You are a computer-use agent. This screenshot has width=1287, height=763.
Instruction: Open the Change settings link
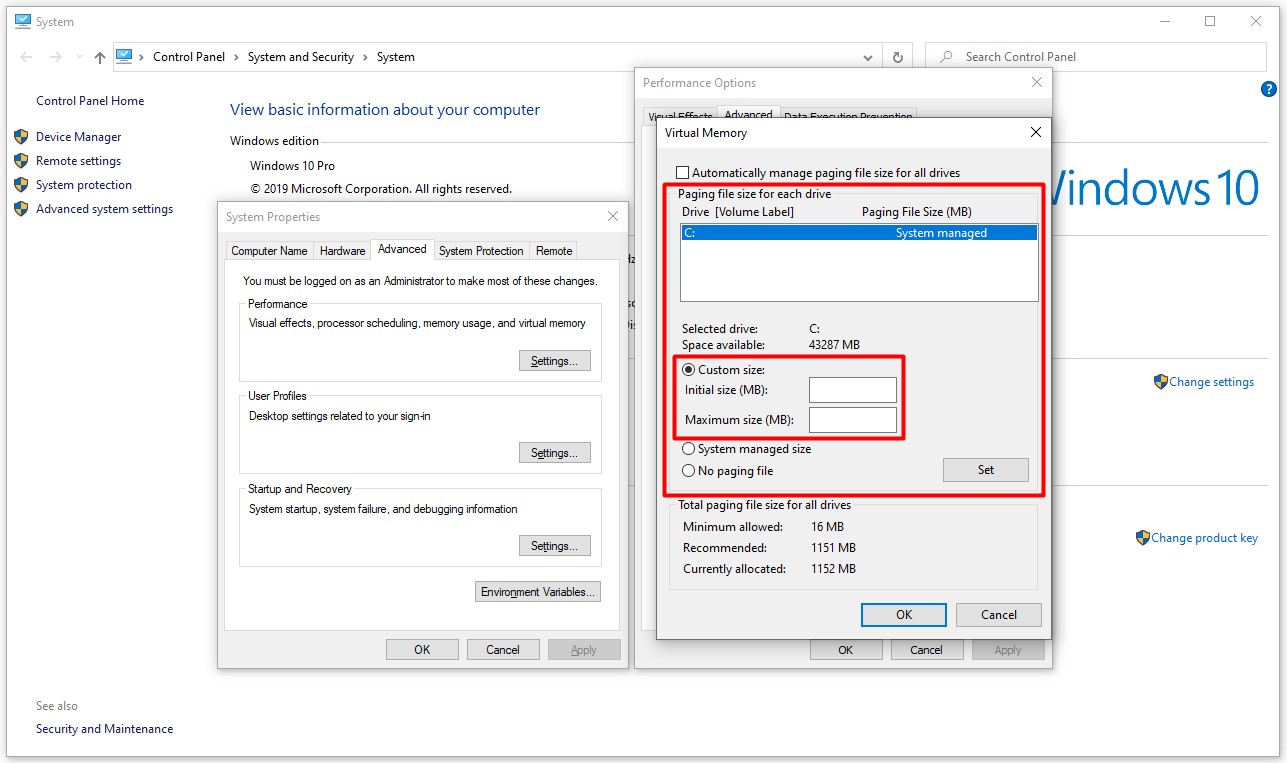(1211, 382)
